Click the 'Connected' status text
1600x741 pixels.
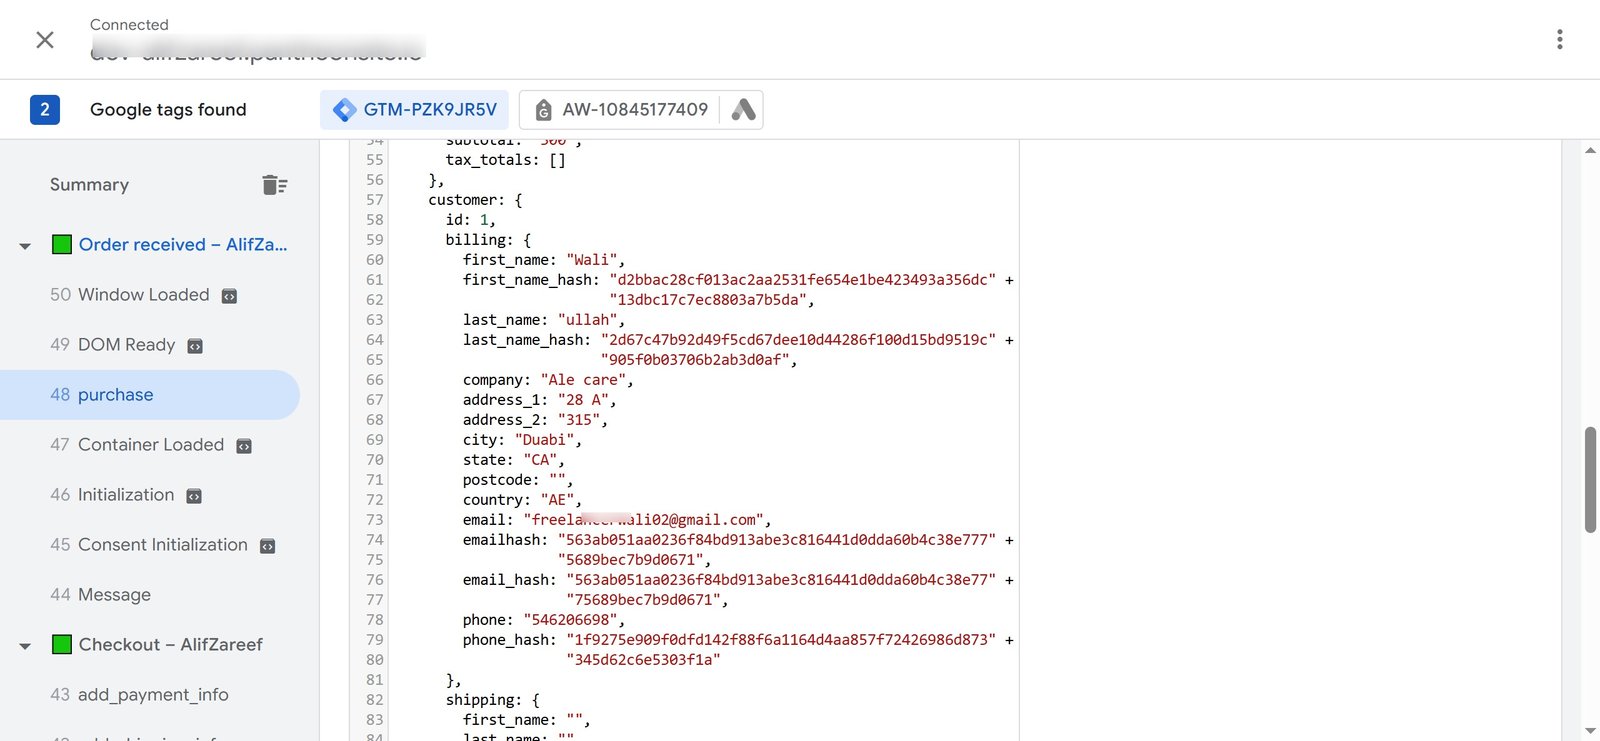point(129,25)
